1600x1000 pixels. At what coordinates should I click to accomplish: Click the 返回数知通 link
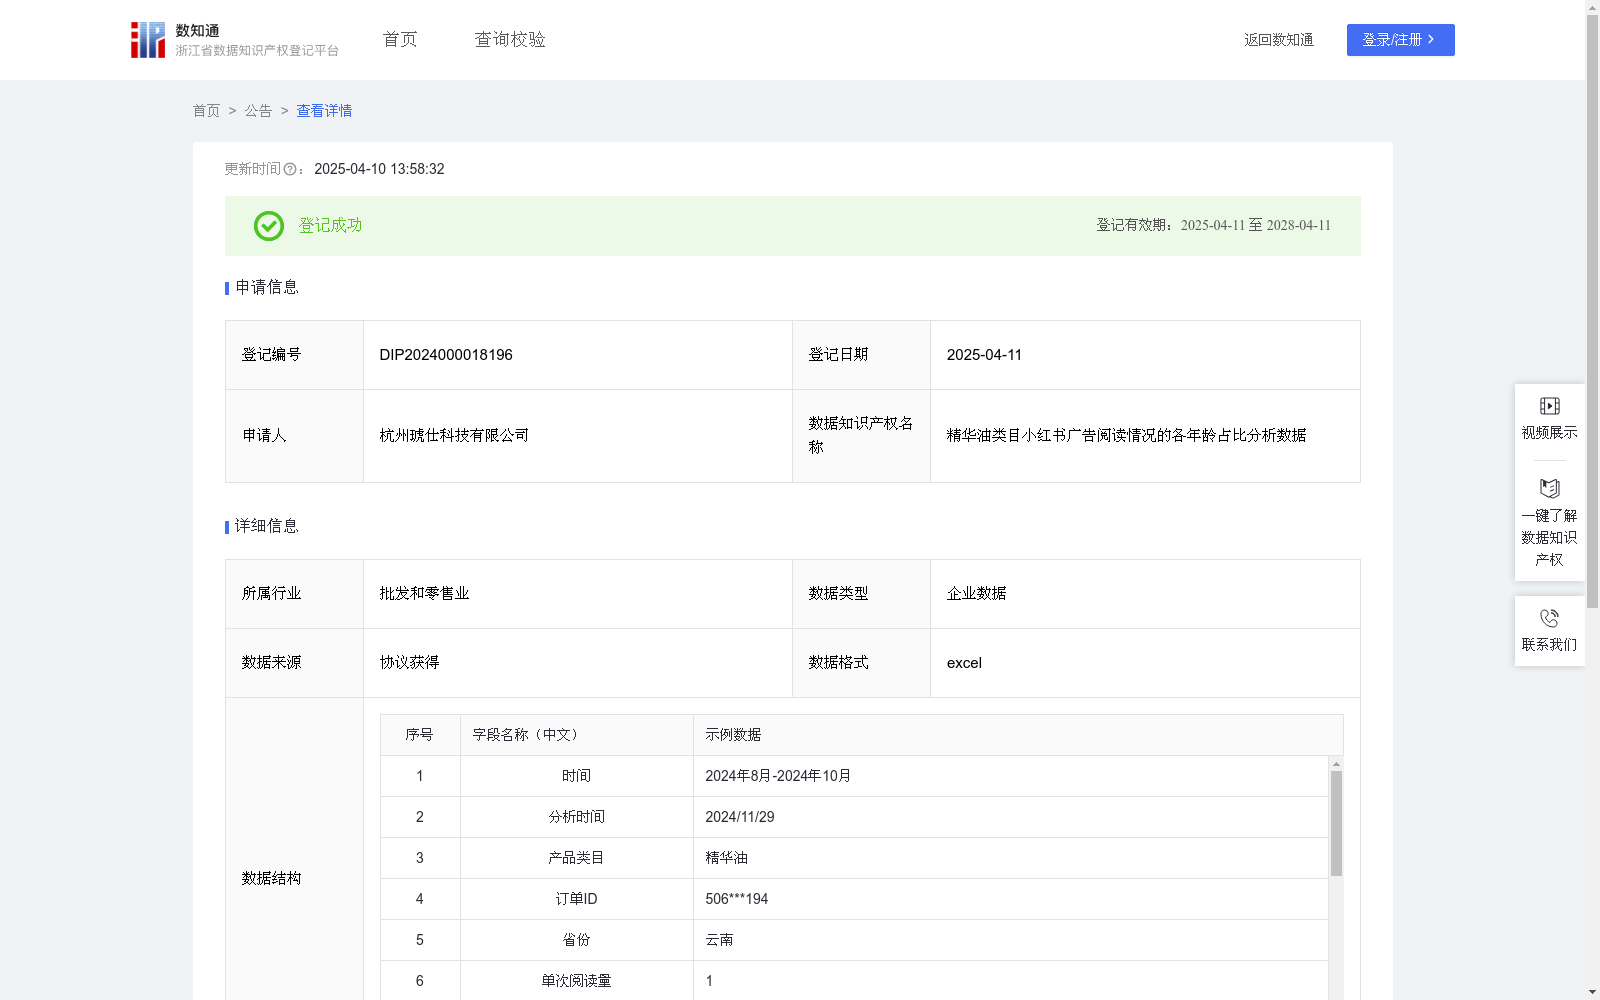pyautogui.click(x=1279, y=39)
